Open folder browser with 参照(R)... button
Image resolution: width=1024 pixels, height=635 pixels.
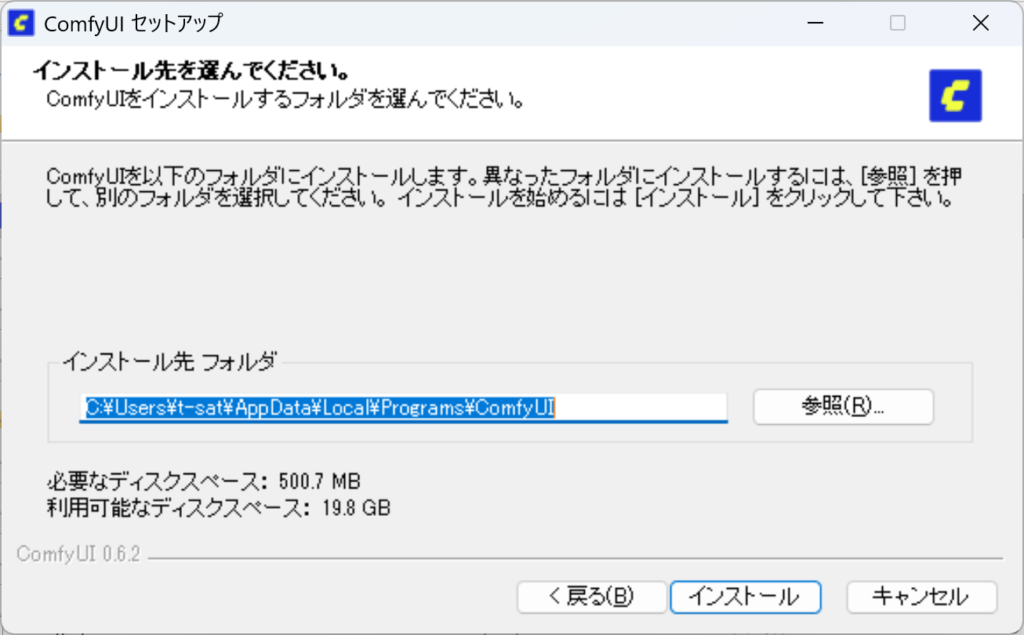pyautogui.click(x=842, y=407)
